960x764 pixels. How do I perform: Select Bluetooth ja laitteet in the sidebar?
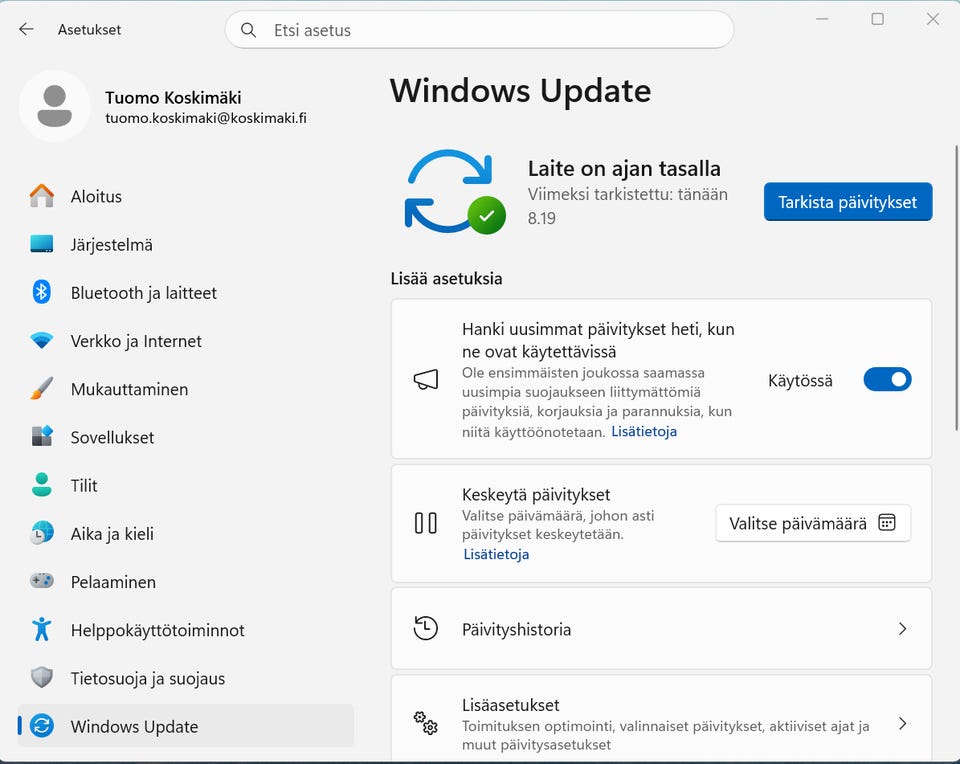[x=186, y=293]
